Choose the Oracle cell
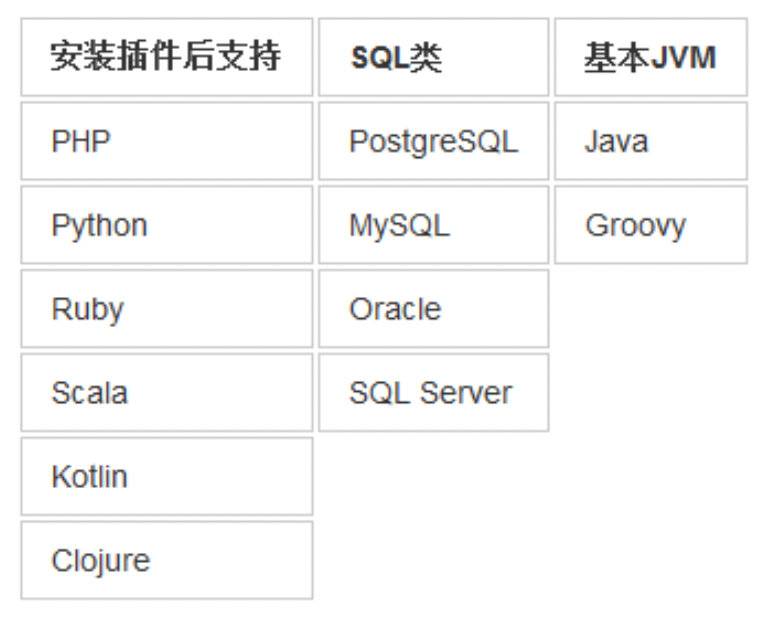Screen dimensions: 772x620 [433, 308]
